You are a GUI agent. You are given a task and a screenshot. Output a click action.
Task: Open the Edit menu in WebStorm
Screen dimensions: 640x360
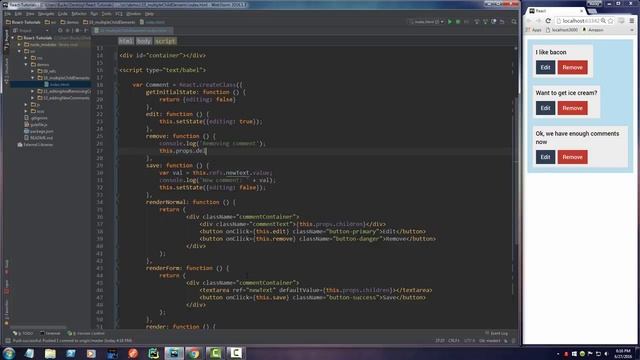click(x=18, y=14)
